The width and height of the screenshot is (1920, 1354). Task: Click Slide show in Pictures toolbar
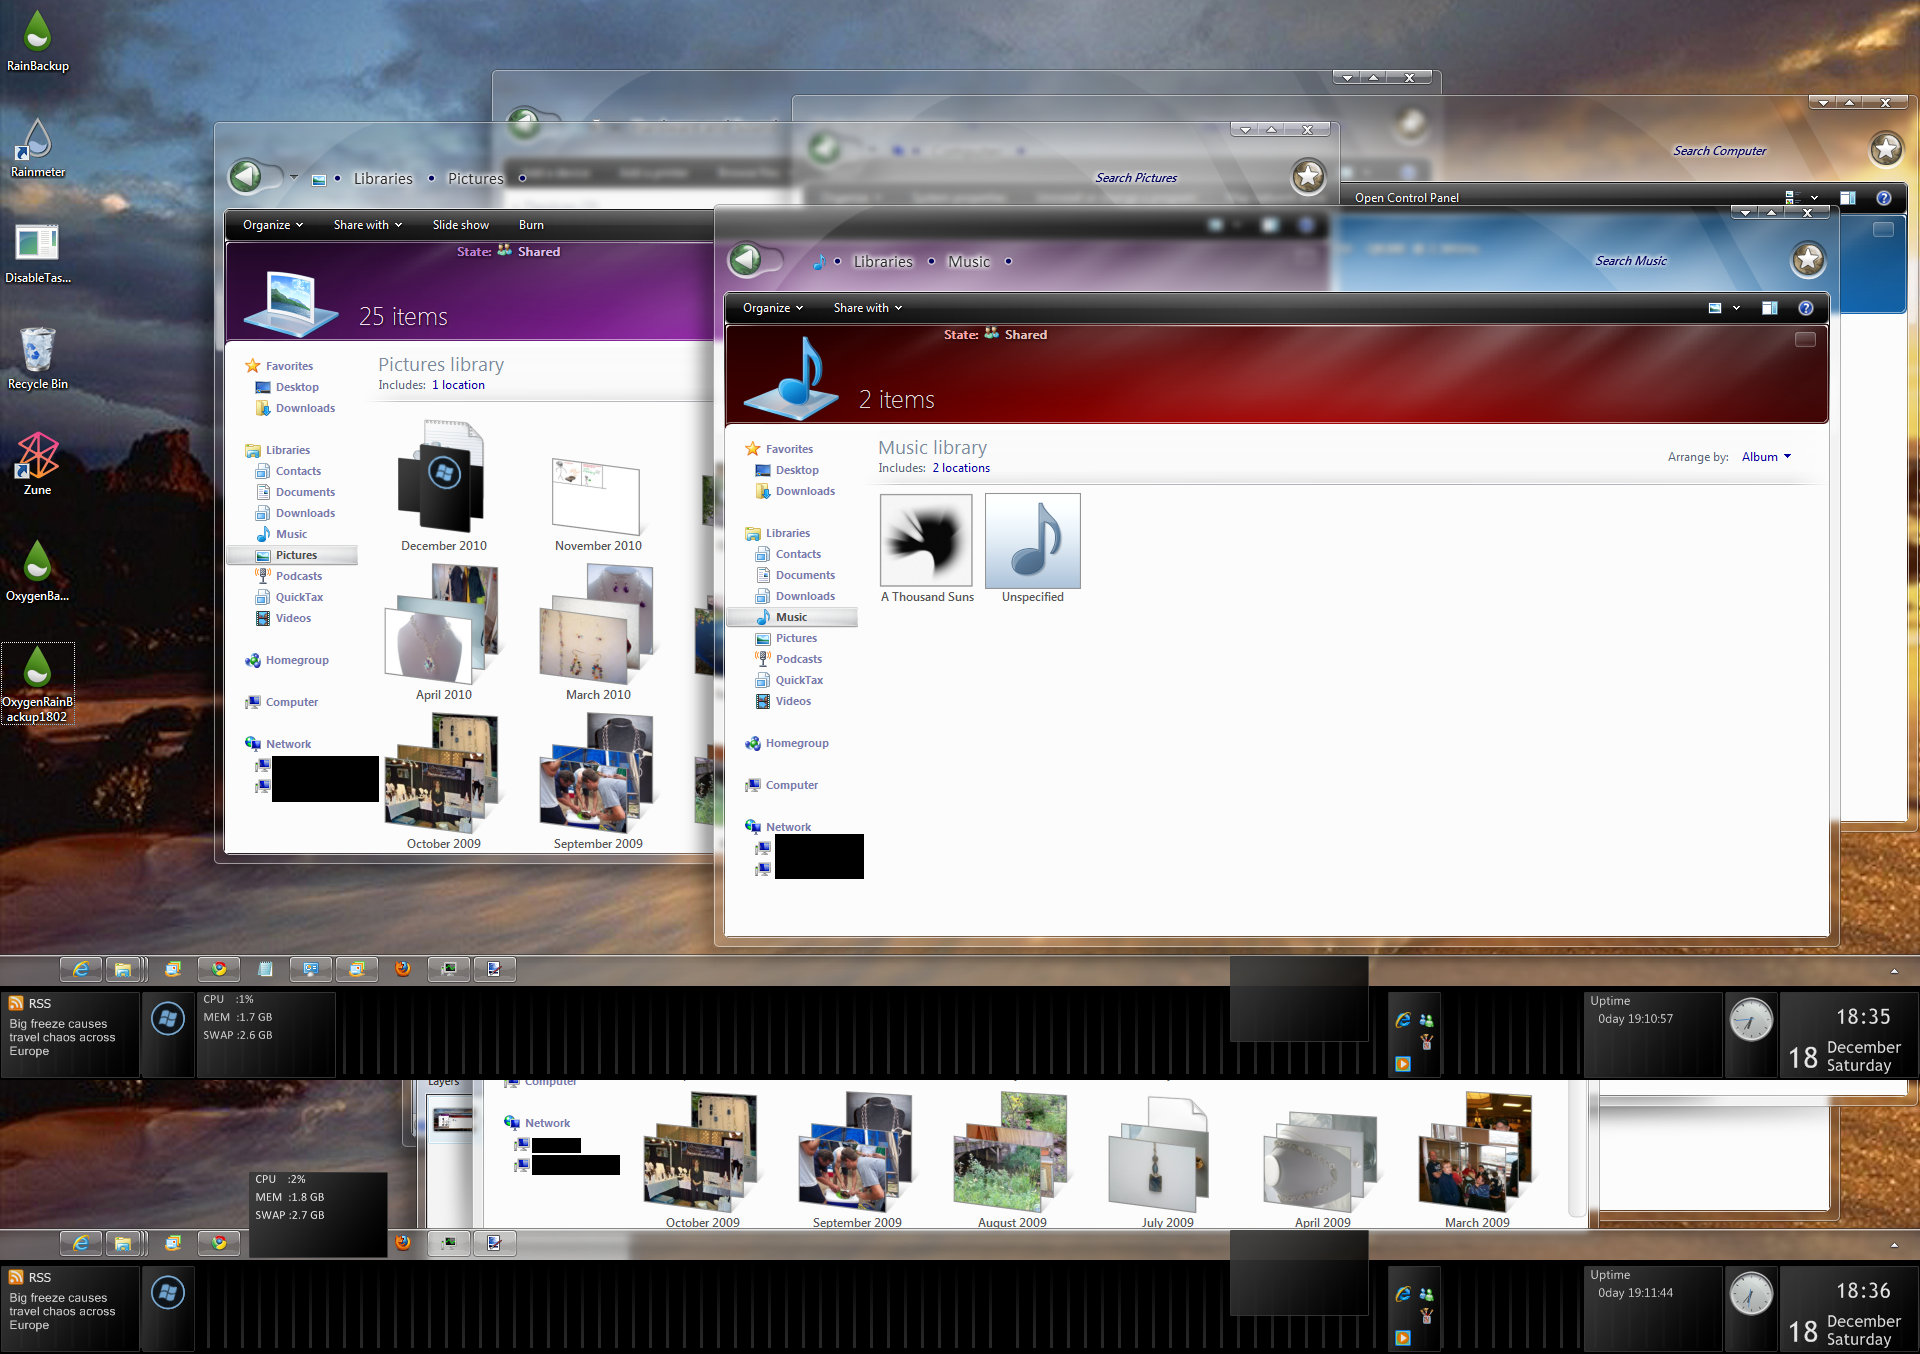click(x=460, y=225)
